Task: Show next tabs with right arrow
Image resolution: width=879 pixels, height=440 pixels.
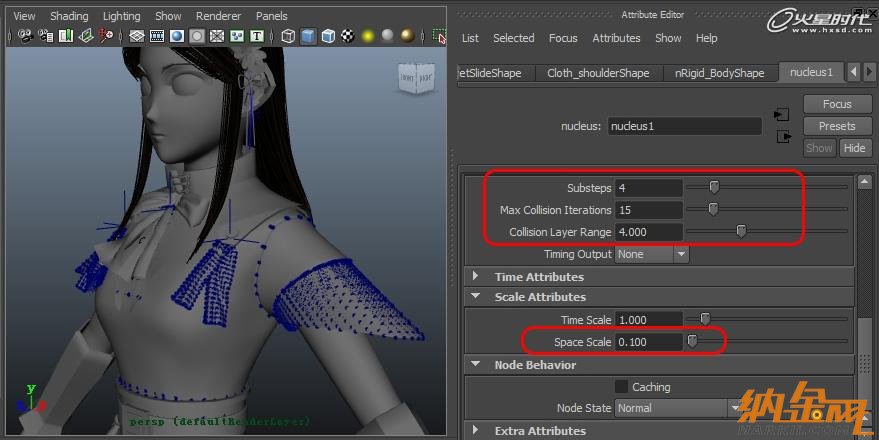Action: pos(869,72)
